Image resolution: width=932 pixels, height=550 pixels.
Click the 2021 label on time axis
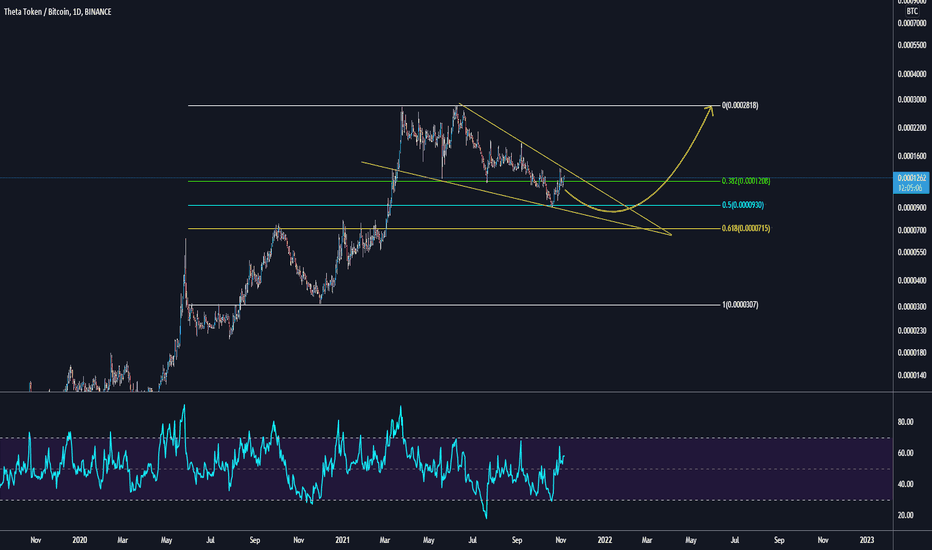(x=342, y=540)
